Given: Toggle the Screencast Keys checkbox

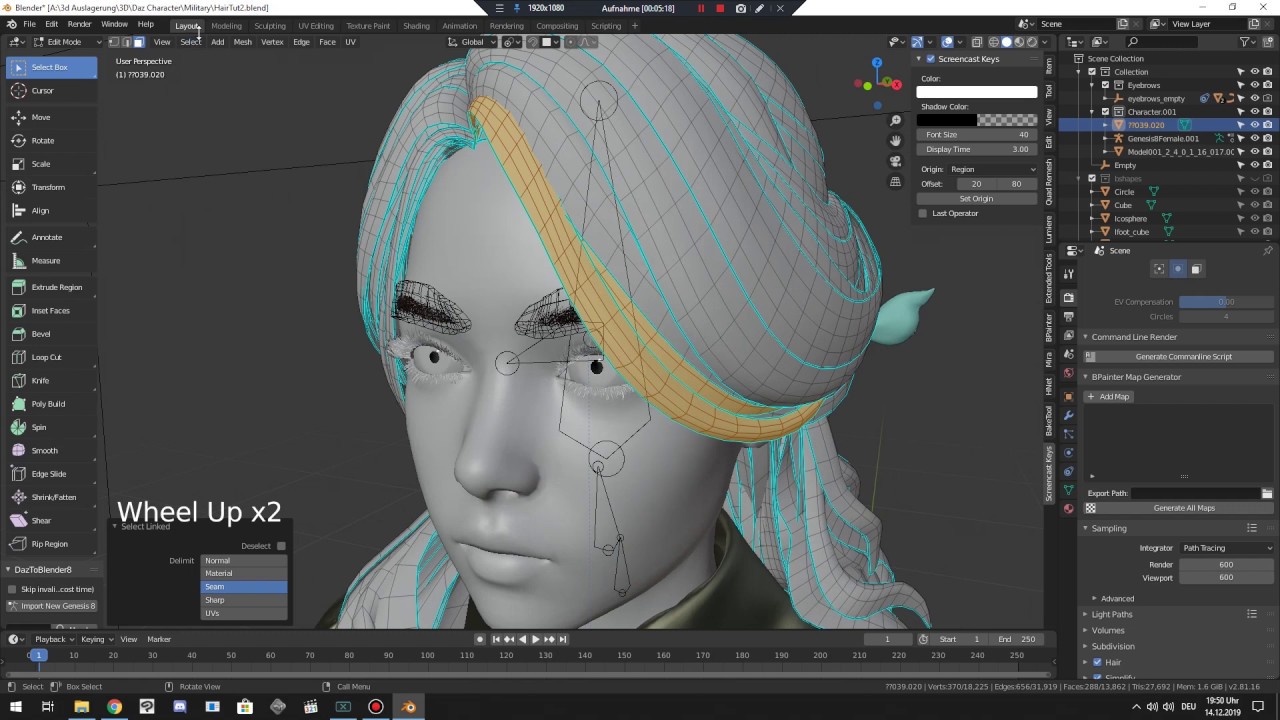Looking at the screenshot, I should (931, 59).
